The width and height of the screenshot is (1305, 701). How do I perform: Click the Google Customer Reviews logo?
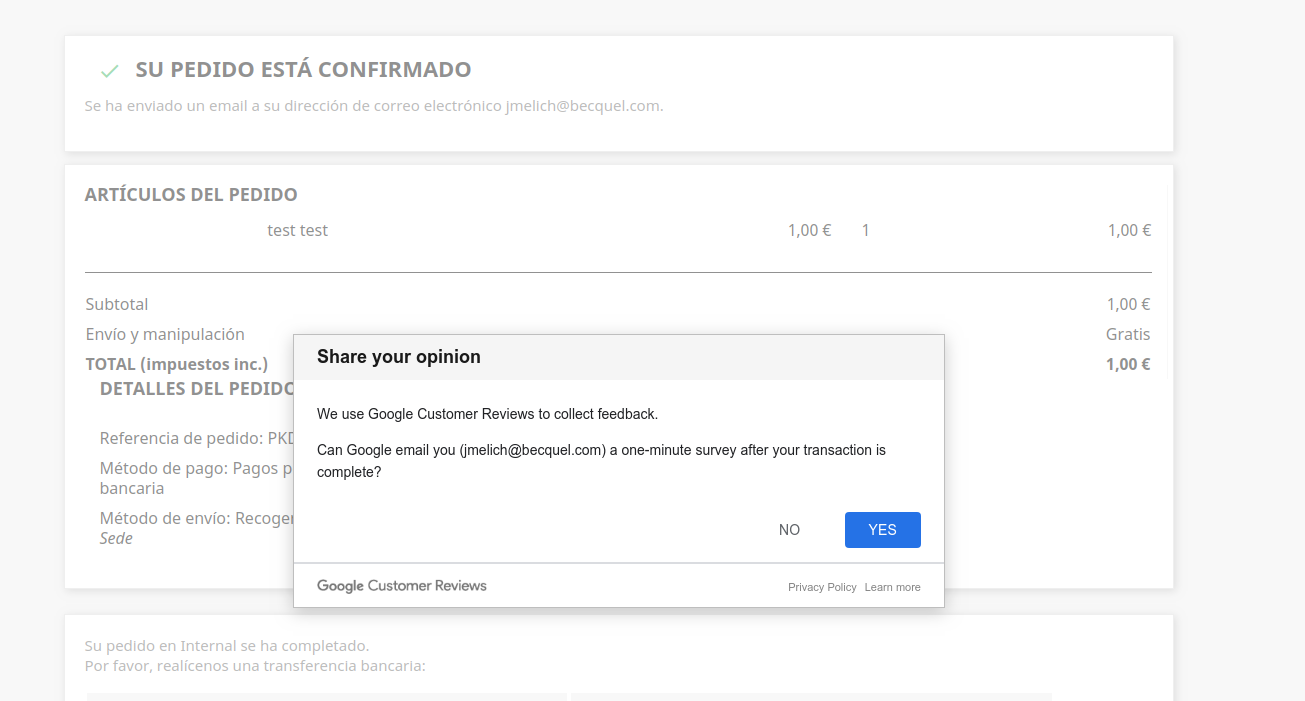click(x=402, y=586)
